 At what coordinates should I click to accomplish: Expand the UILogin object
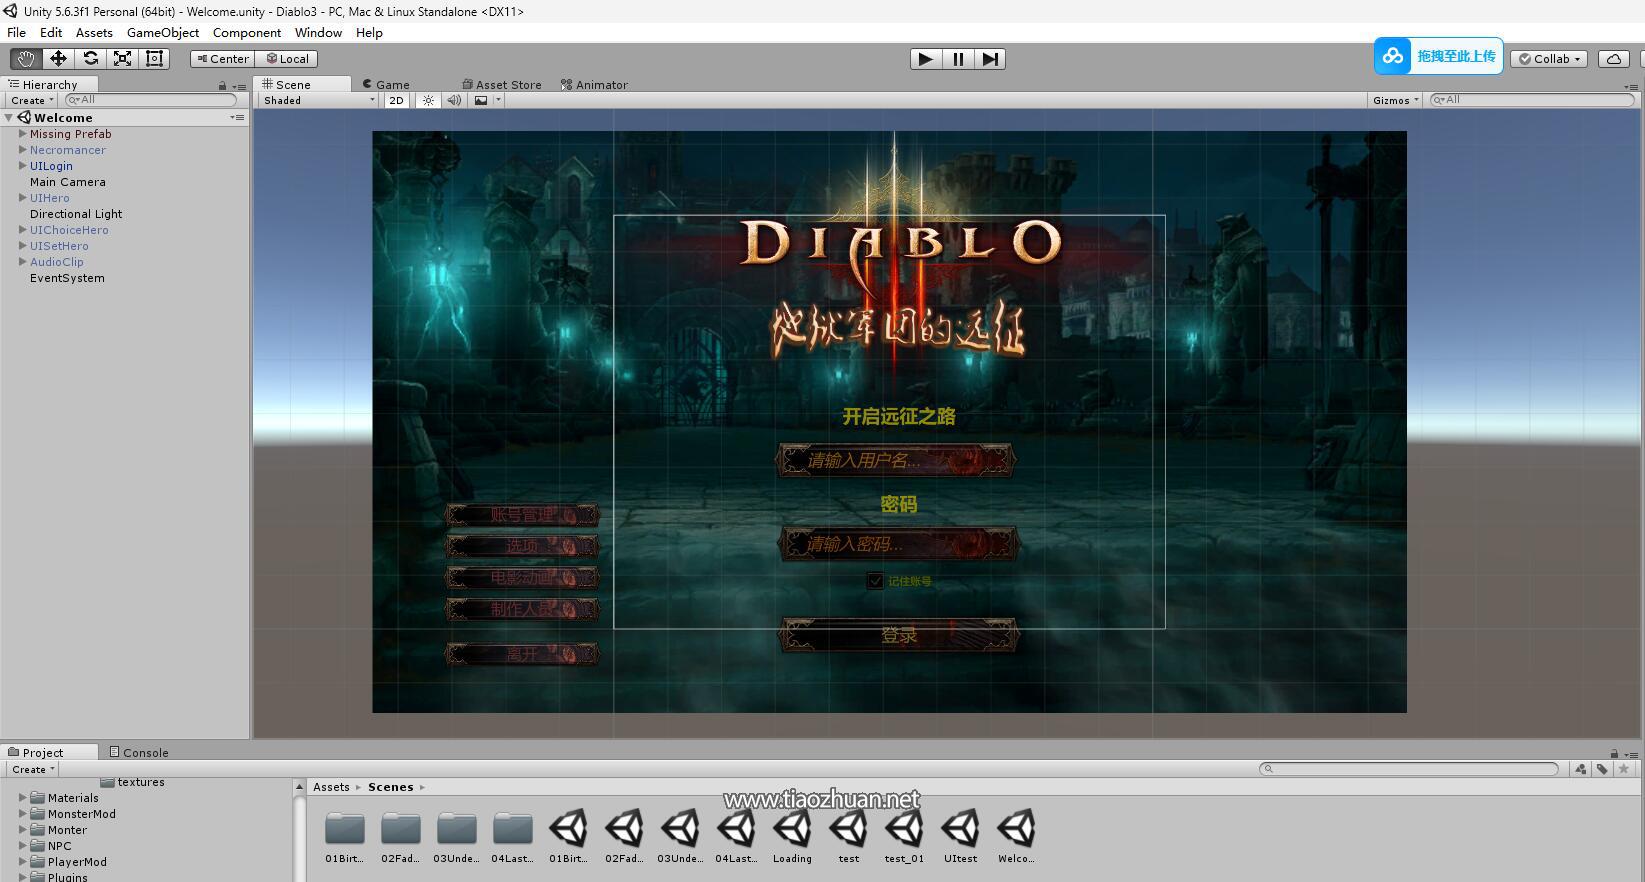[x=22, y=166]
